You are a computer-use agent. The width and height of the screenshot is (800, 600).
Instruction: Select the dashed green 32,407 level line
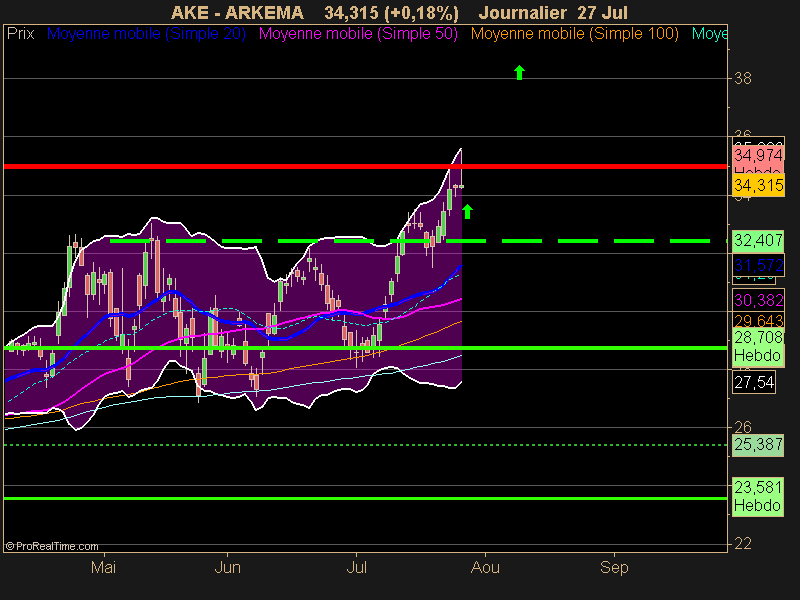tap(418, 241)
